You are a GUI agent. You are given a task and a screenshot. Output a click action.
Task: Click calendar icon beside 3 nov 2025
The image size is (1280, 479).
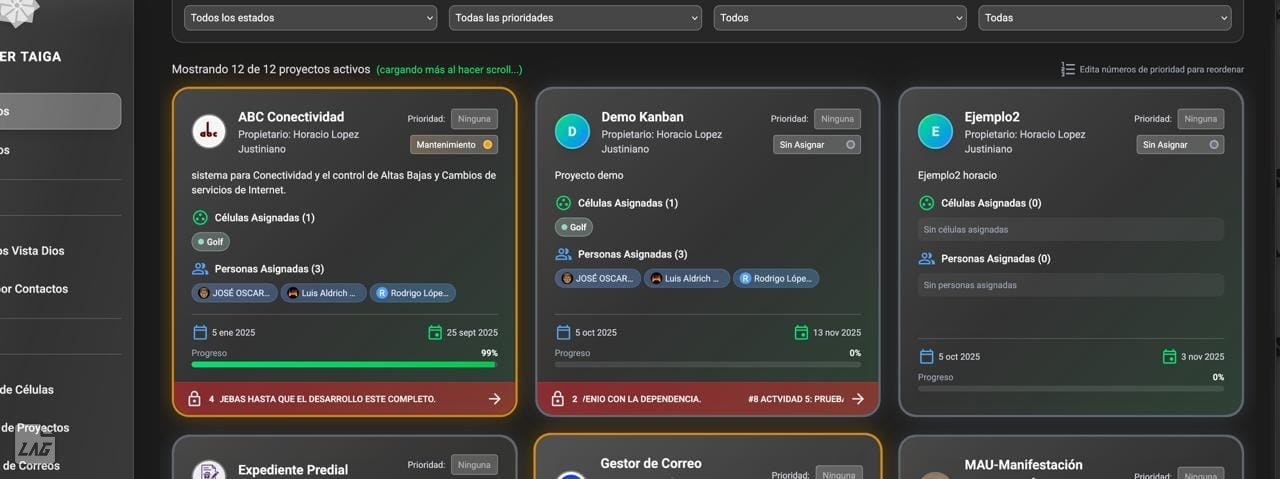[1170, 356]
